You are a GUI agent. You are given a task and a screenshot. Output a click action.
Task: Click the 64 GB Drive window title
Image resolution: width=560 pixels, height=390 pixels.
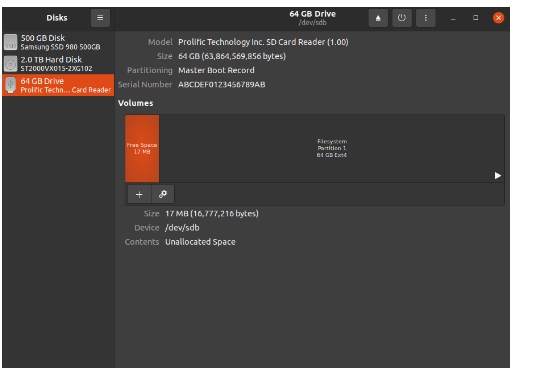coord(312,14)
